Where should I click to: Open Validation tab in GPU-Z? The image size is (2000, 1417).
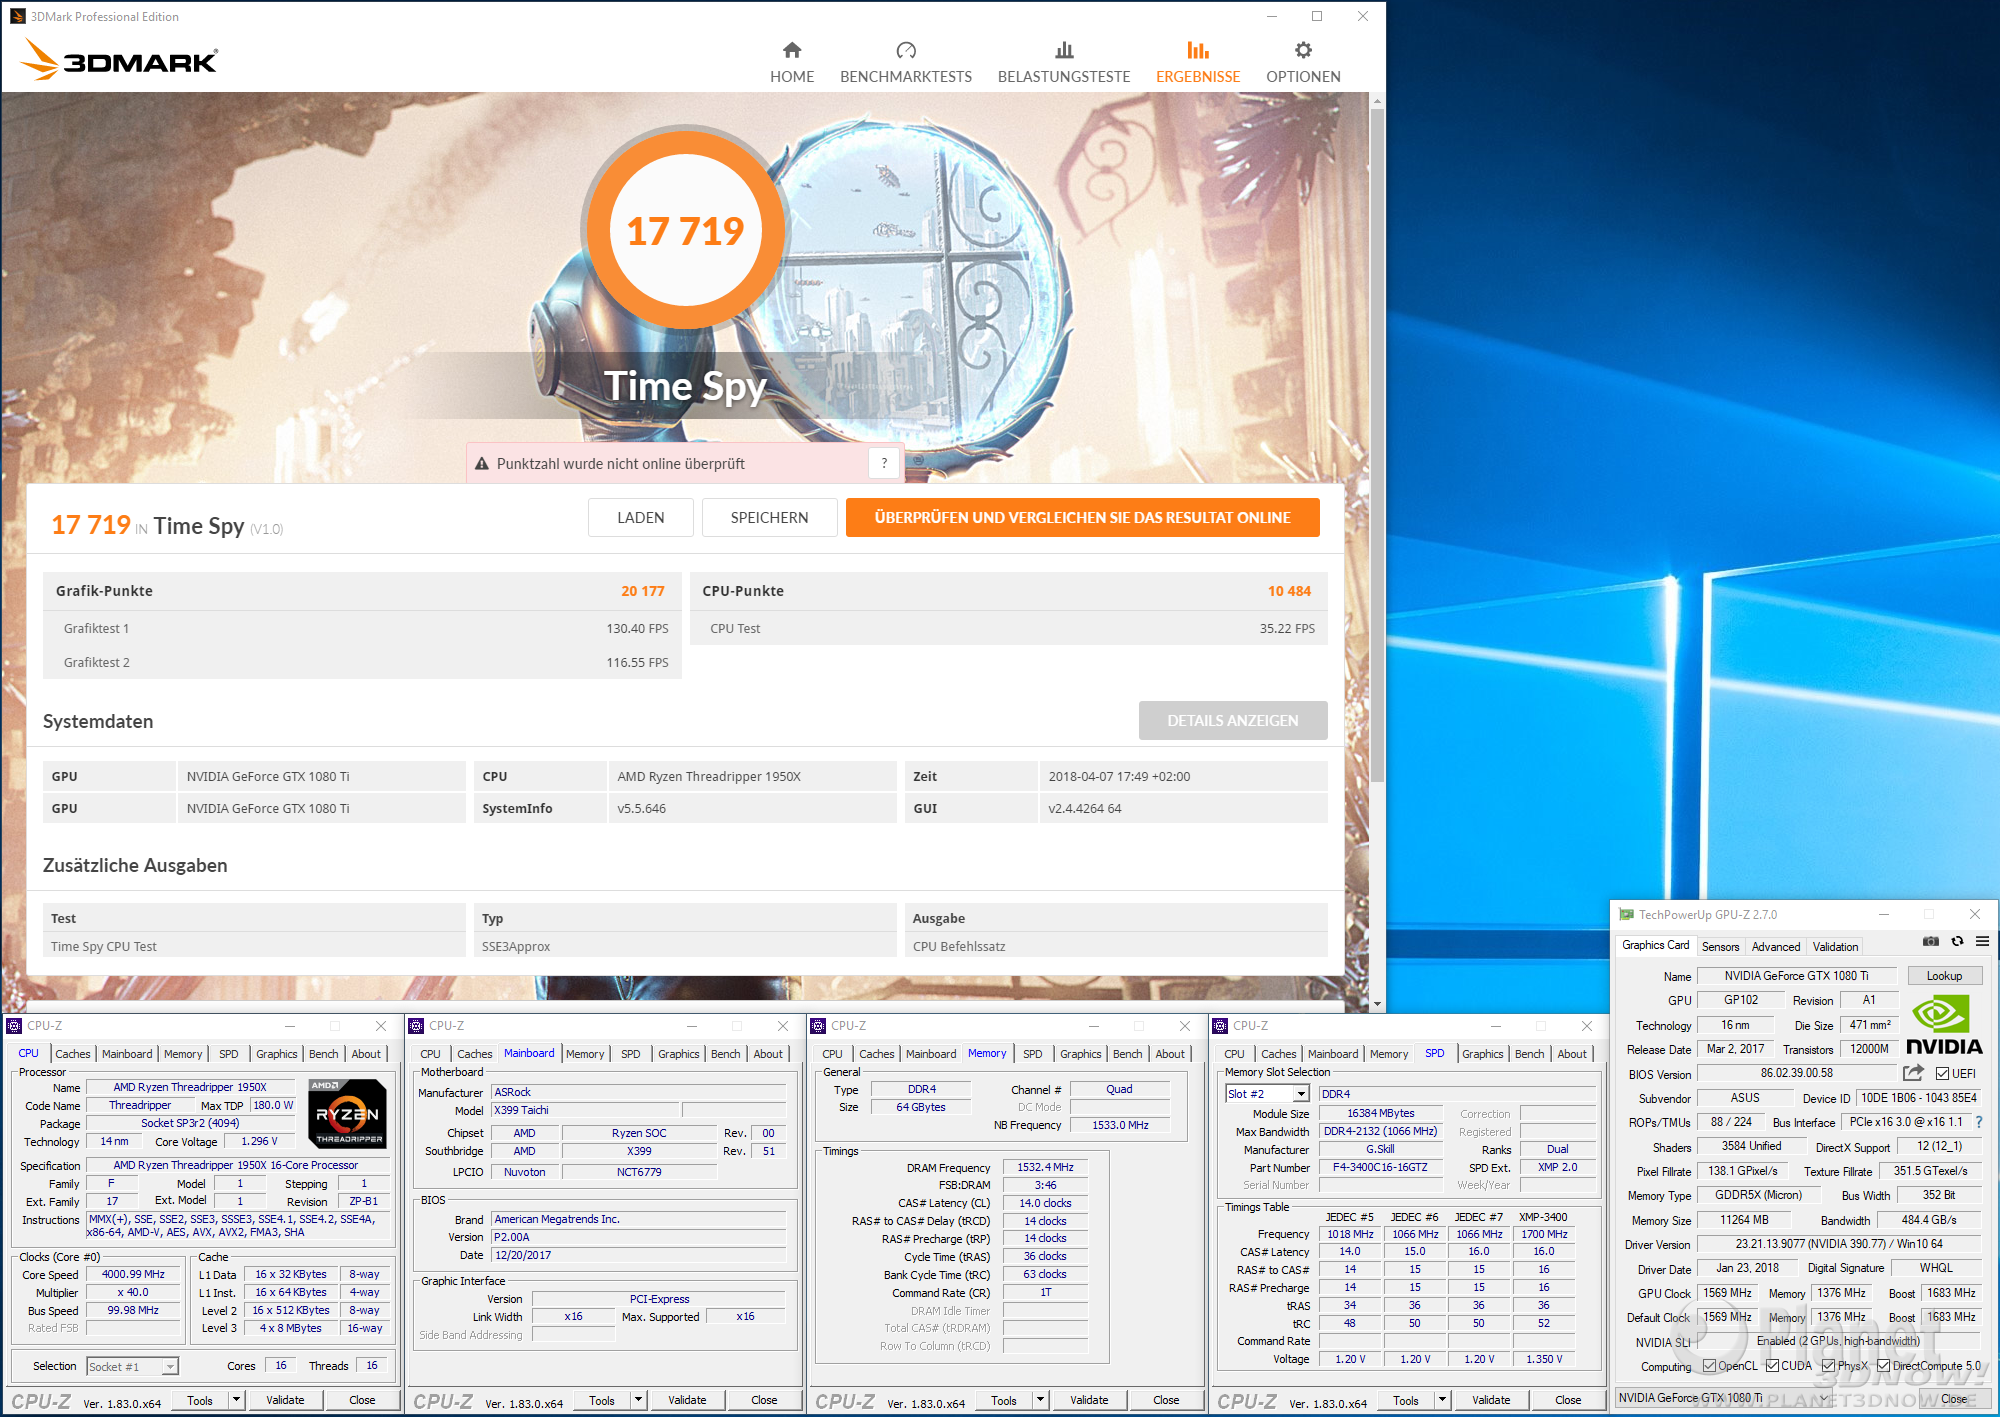[1835, 947]
